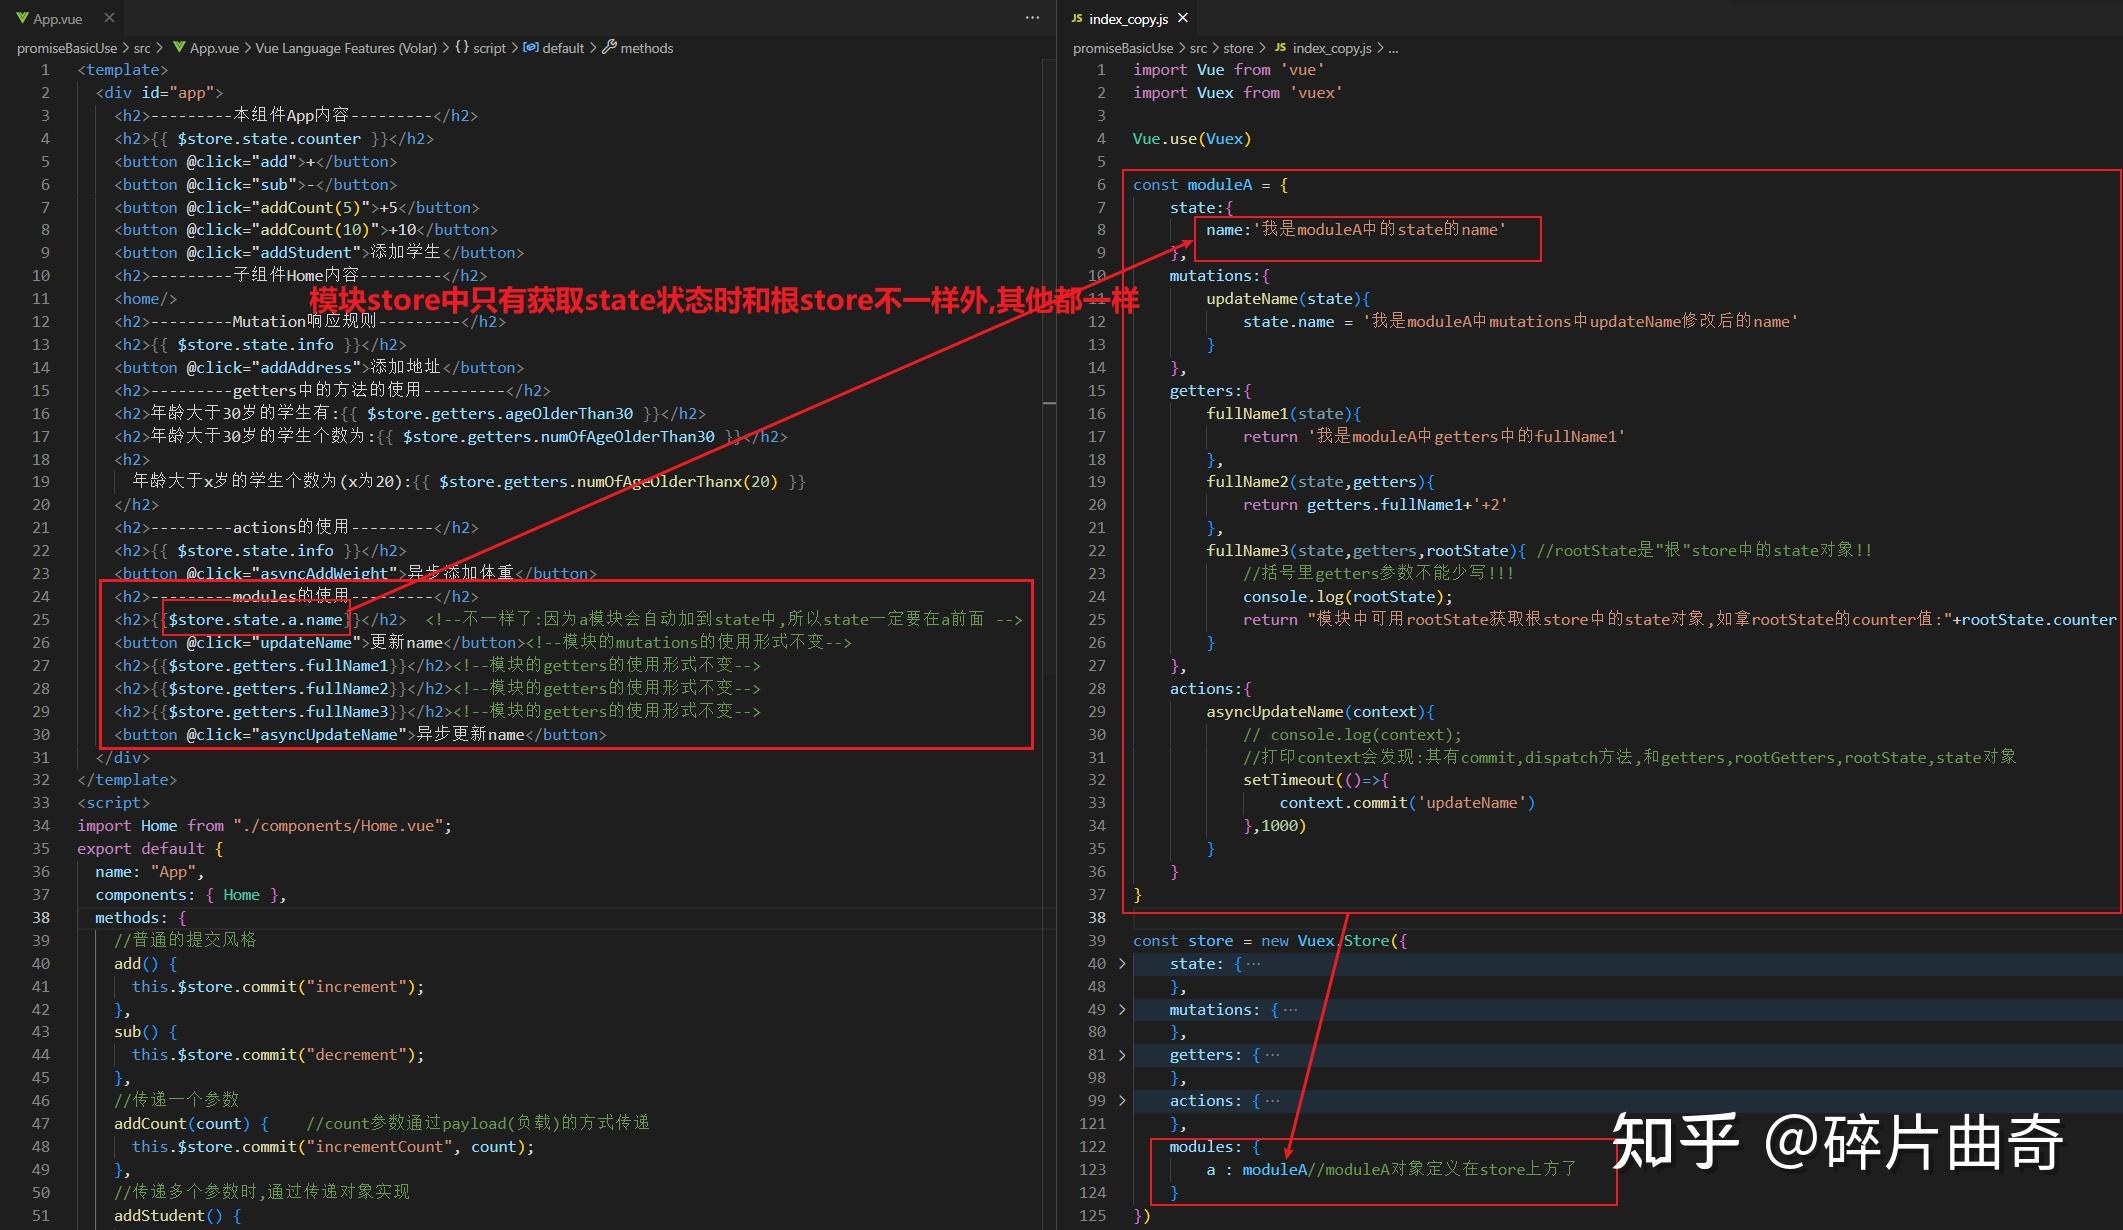Screen dimensions: 2123x1230
Task: Unfold the collapsed actions block at line 99
Action: click(1122, 1101)
